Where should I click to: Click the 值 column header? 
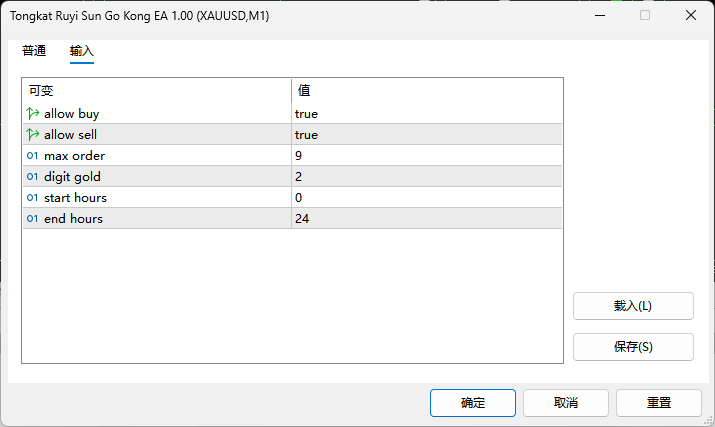coord(426,90)
